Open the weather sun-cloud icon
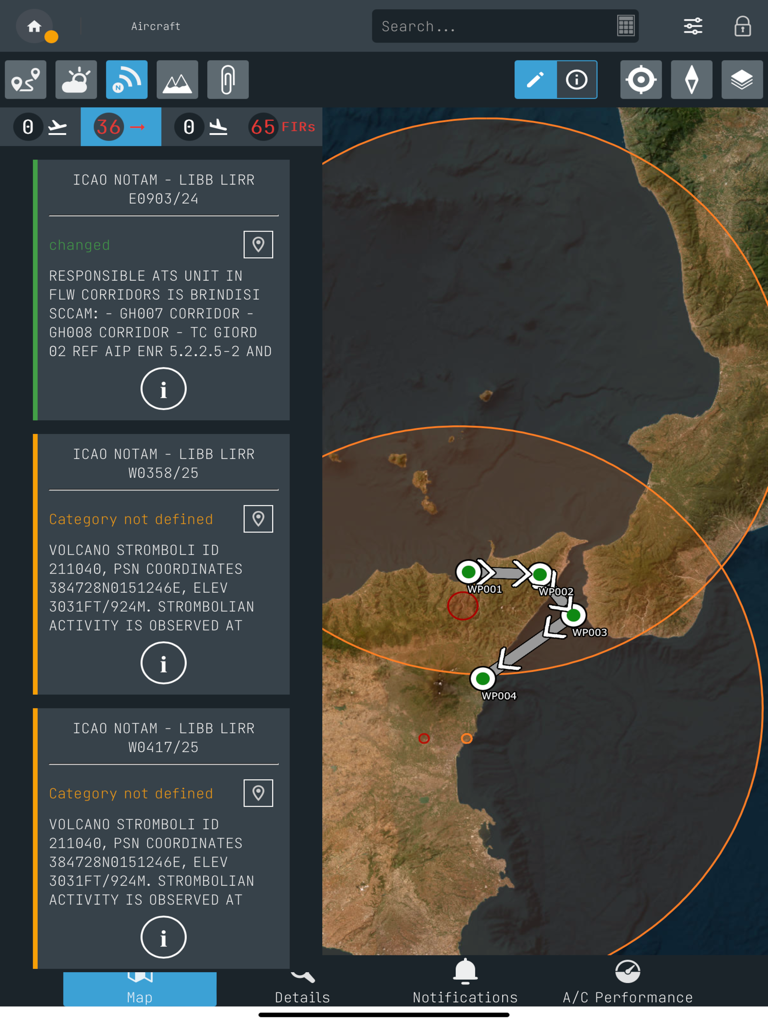 coord(76,80)
